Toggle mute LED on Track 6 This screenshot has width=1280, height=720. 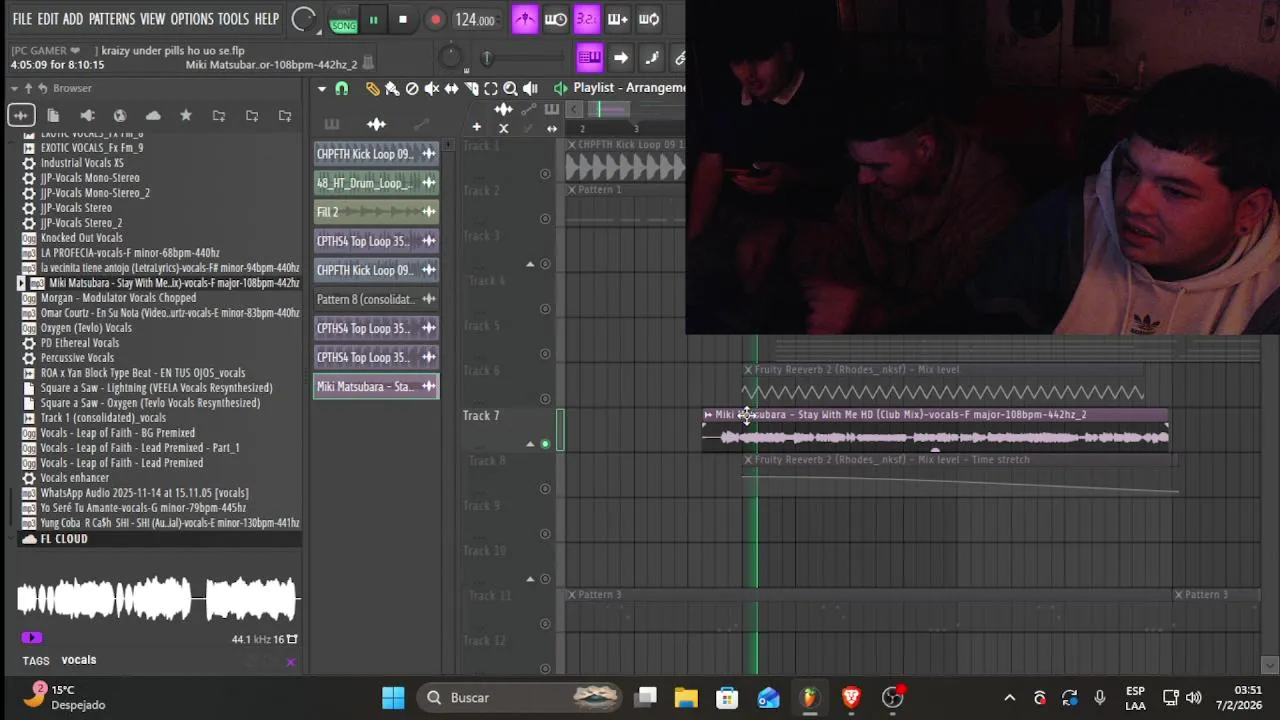coord(545,399)
